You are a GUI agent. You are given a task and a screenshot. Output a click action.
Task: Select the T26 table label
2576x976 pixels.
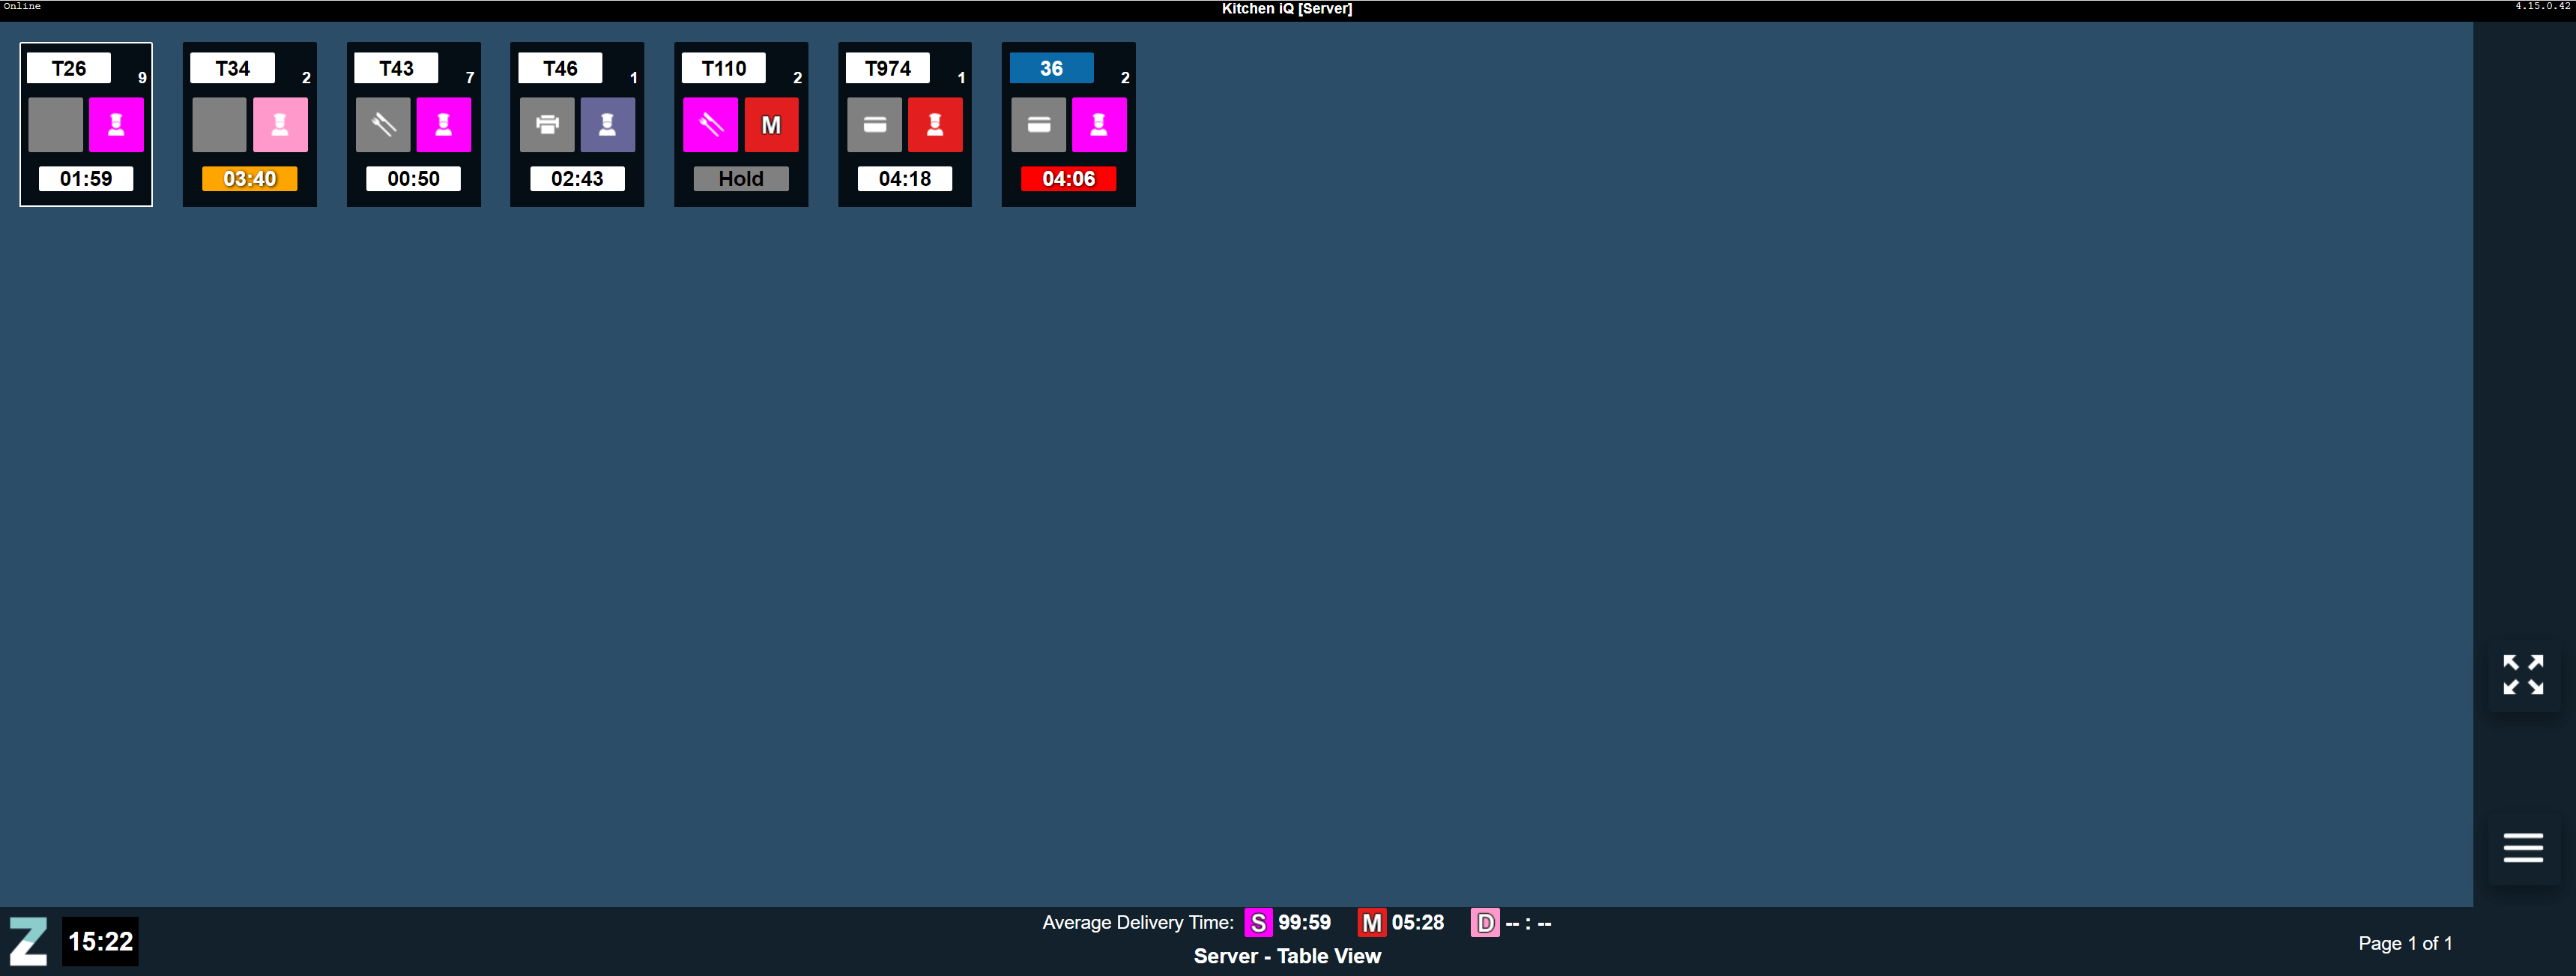(68, 68)
